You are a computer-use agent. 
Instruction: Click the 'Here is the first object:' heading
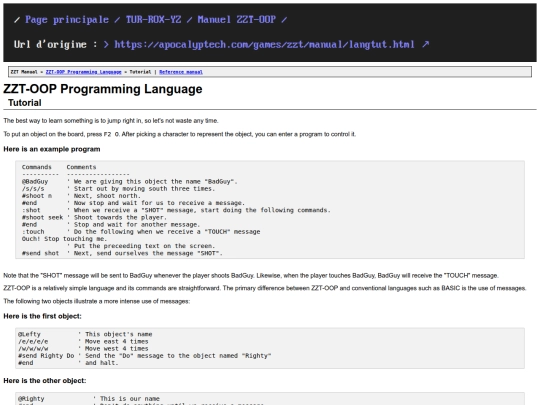(42, 316)
